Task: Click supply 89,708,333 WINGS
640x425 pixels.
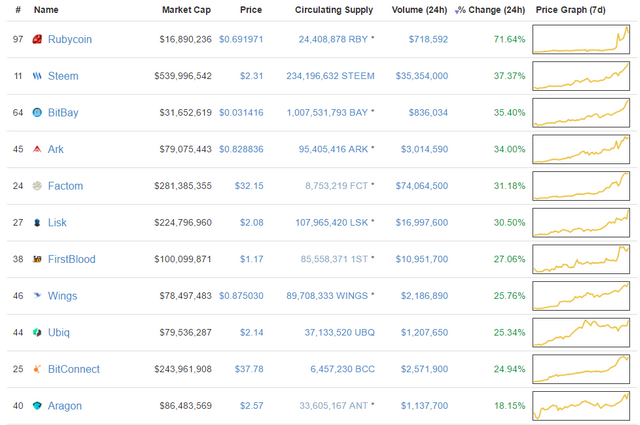Action: 327,296
